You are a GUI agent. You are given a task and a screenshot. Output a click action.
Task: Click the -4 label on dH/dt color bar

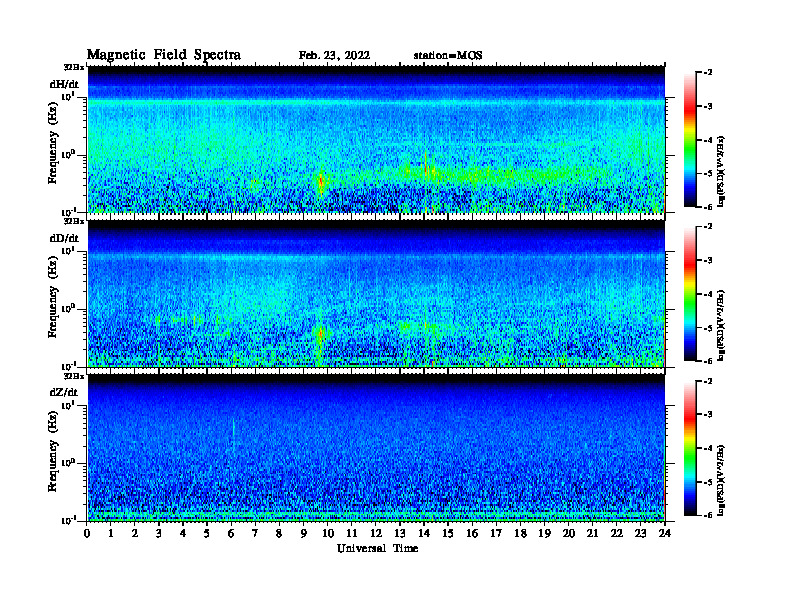coord(708,140)
